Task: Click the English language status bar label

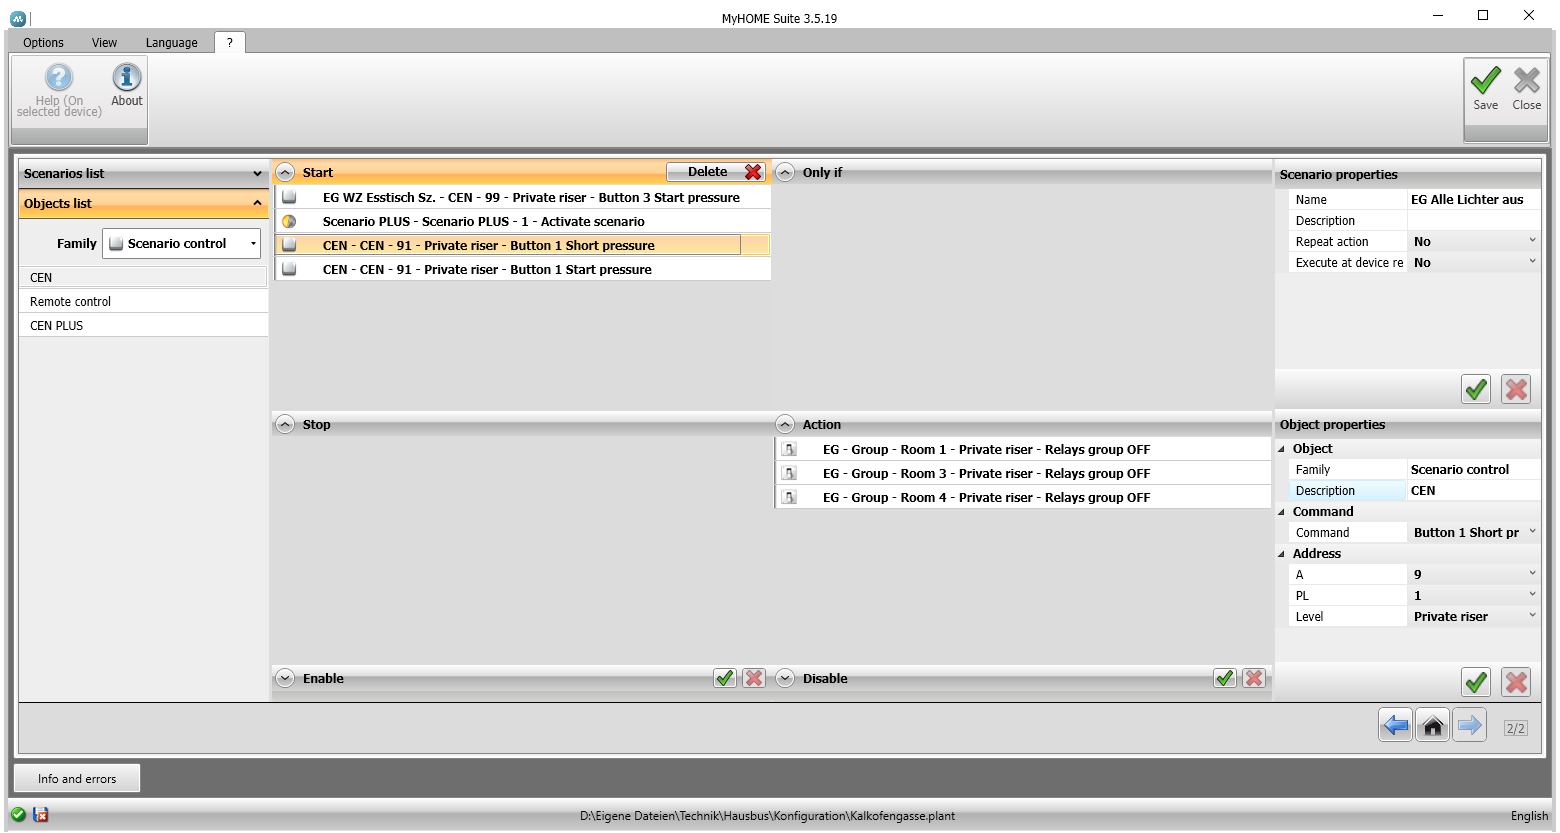Action: point(1529,816)
